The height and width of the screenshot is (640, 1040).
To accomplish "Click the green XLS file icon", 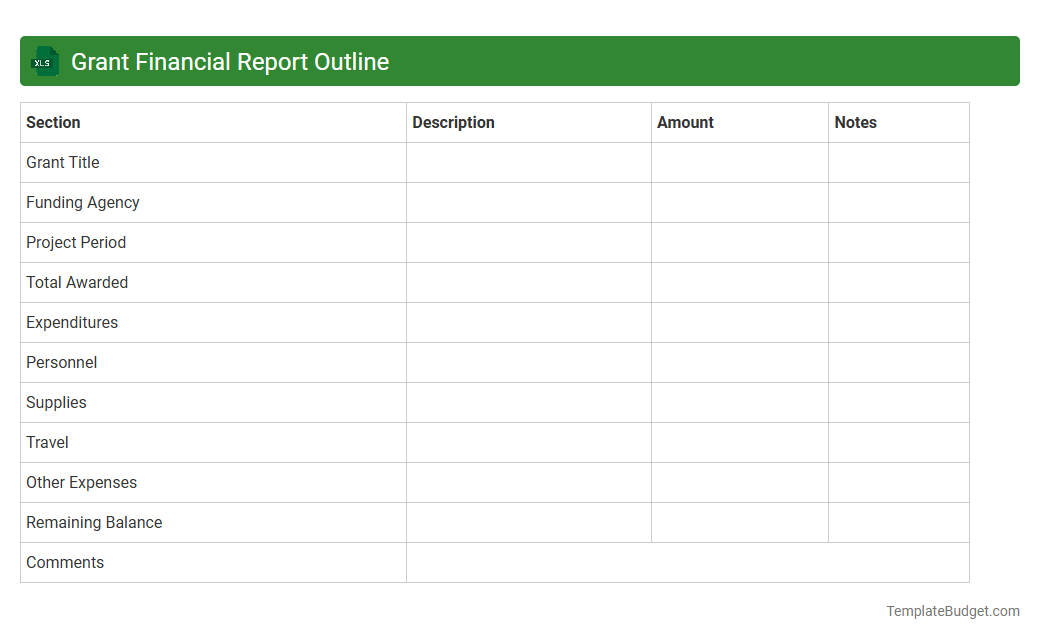I will (44, 61).
